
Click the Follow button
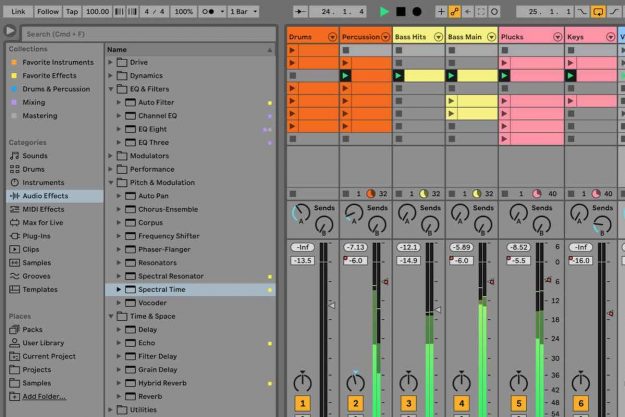48,12
